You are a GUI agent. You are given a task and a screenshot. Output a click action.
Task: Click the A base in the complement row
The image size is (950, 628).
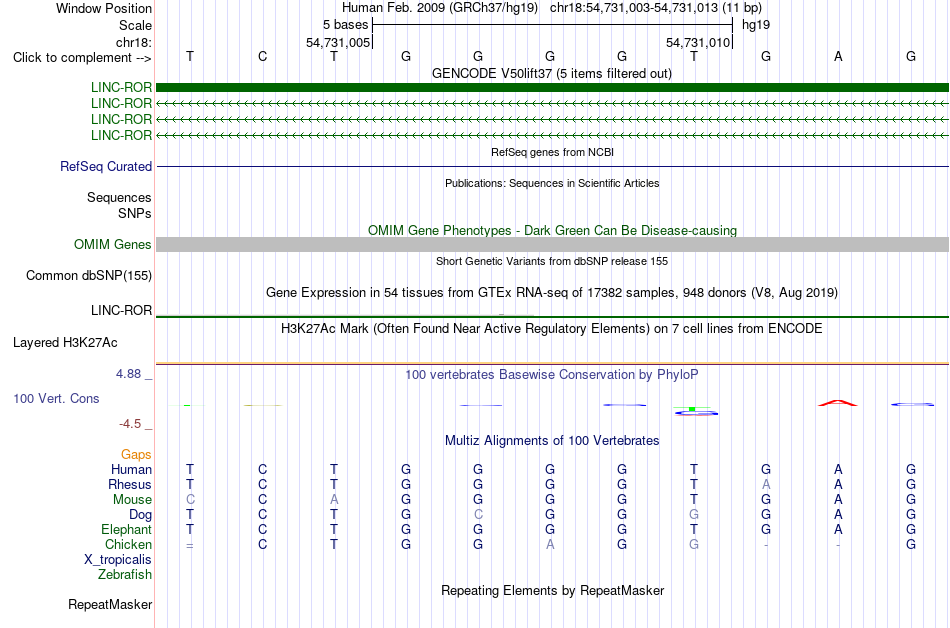point(839,56)
